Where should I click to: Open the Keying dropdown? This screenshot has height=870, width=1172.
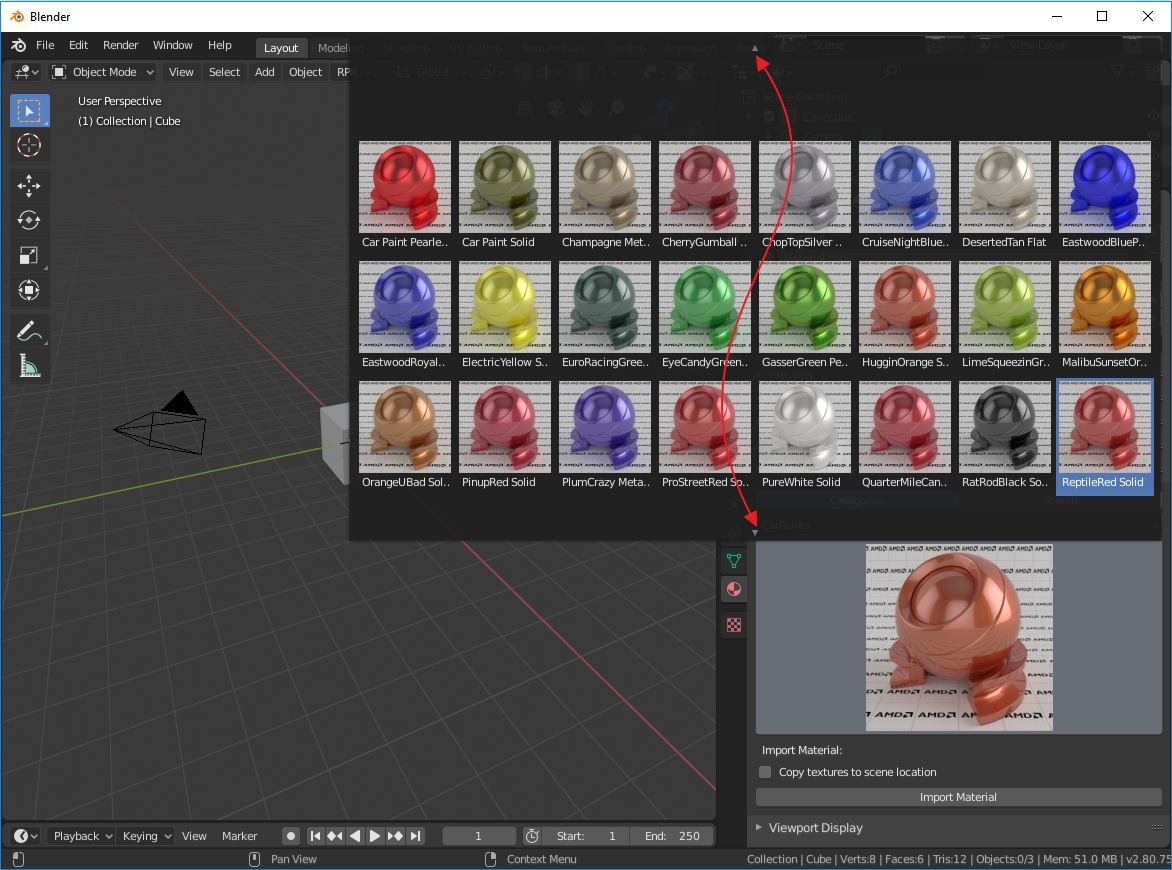(146, 836)
